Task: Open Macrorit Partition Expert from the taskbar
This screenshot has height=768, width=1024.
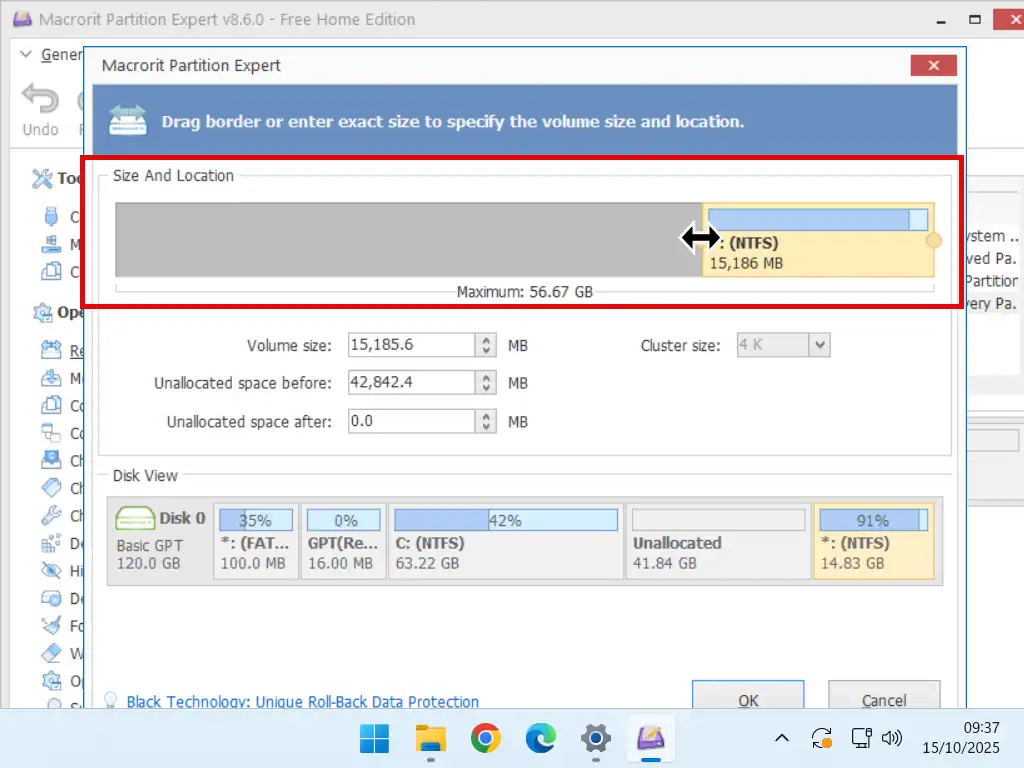Action: [x=651, y=739]
